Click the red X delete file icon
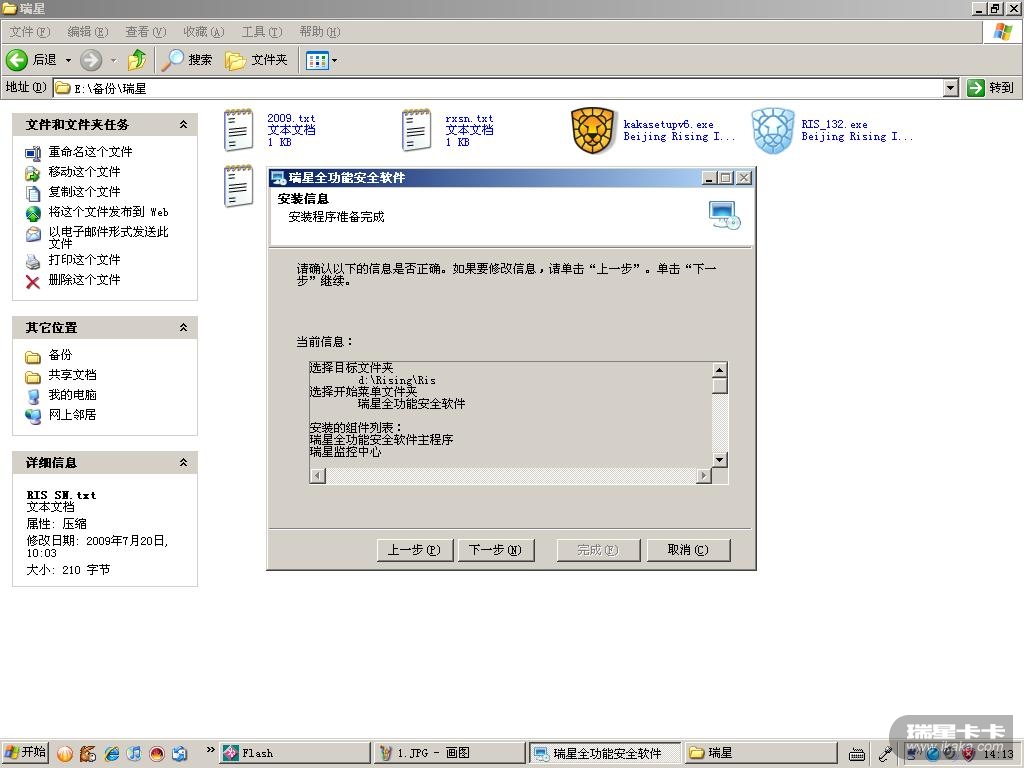The height and width of the screenshot is (768, 1024). (33, 281)
